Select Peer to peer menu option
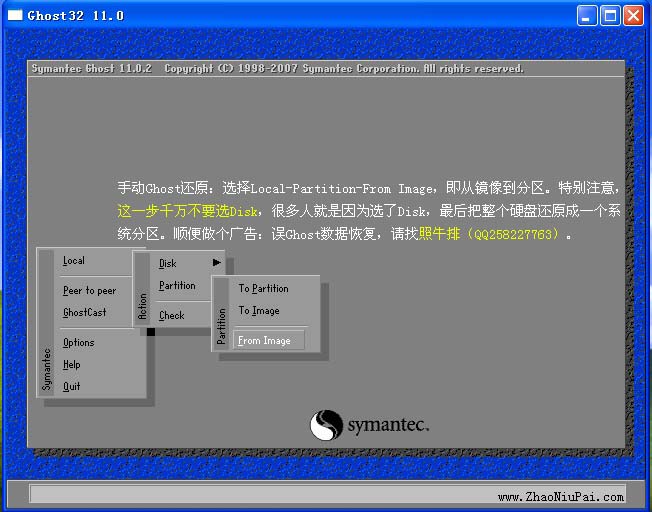This screenshot has width=652, height=512. tap(89, 290)
